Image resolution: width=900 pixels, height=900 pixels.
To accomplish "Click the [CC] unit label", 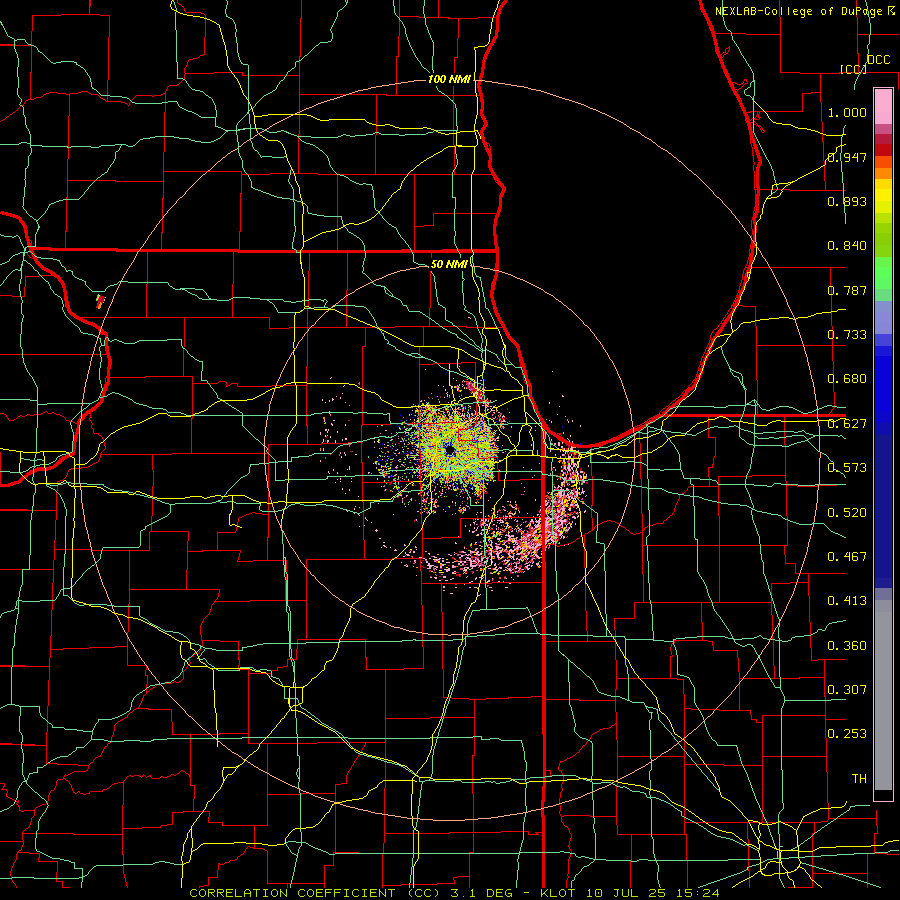I will pos(853,69).
